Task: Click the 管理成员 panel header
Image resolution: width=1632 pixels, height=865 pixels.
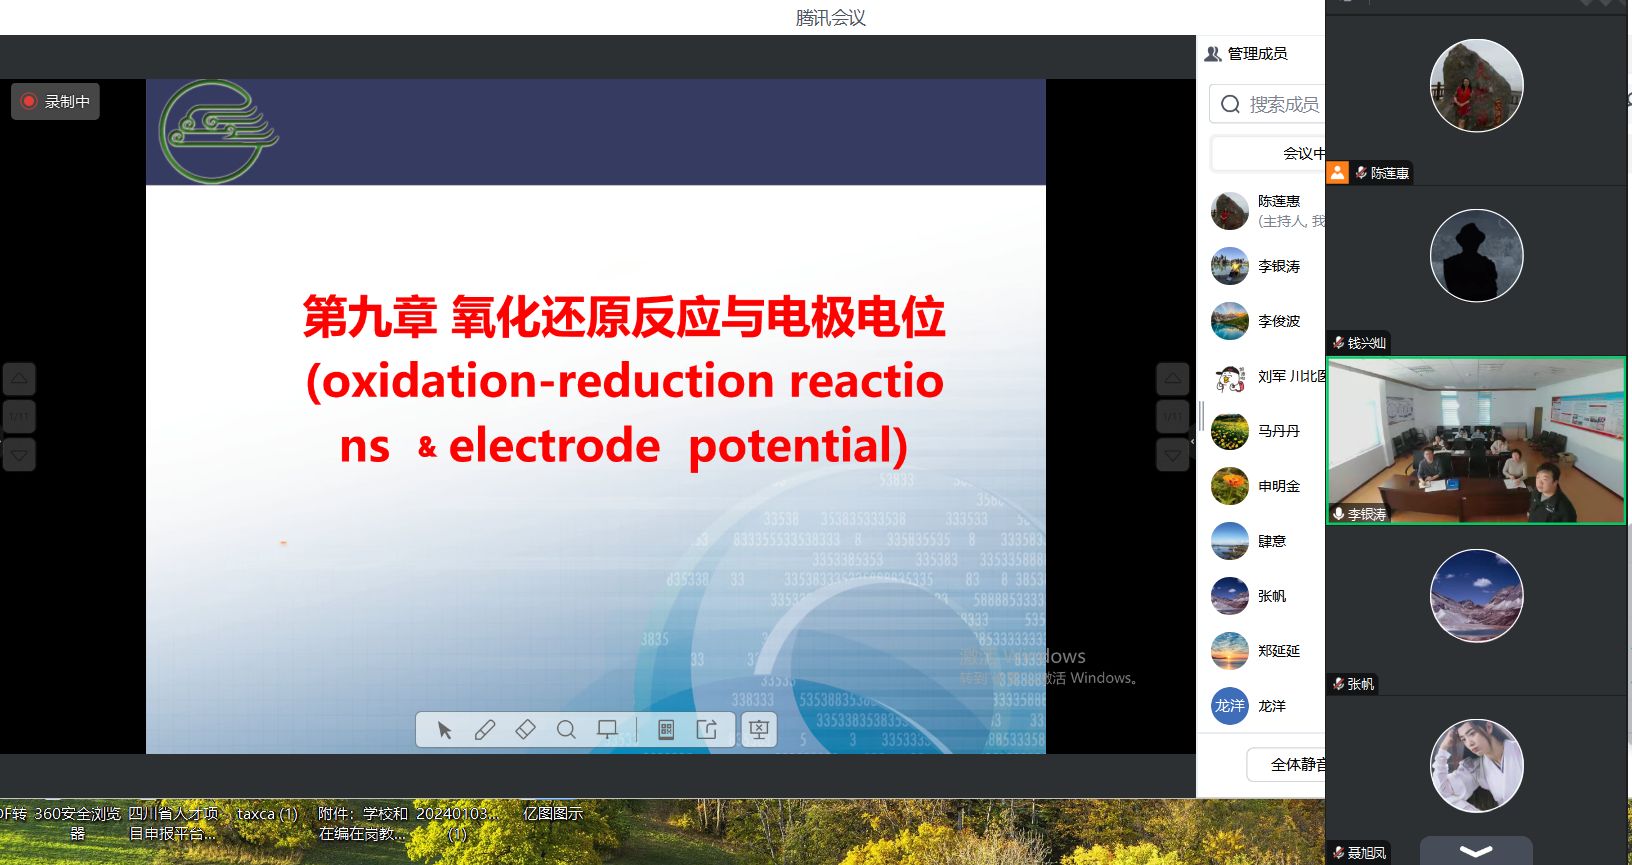Action: click(1256, 54)
